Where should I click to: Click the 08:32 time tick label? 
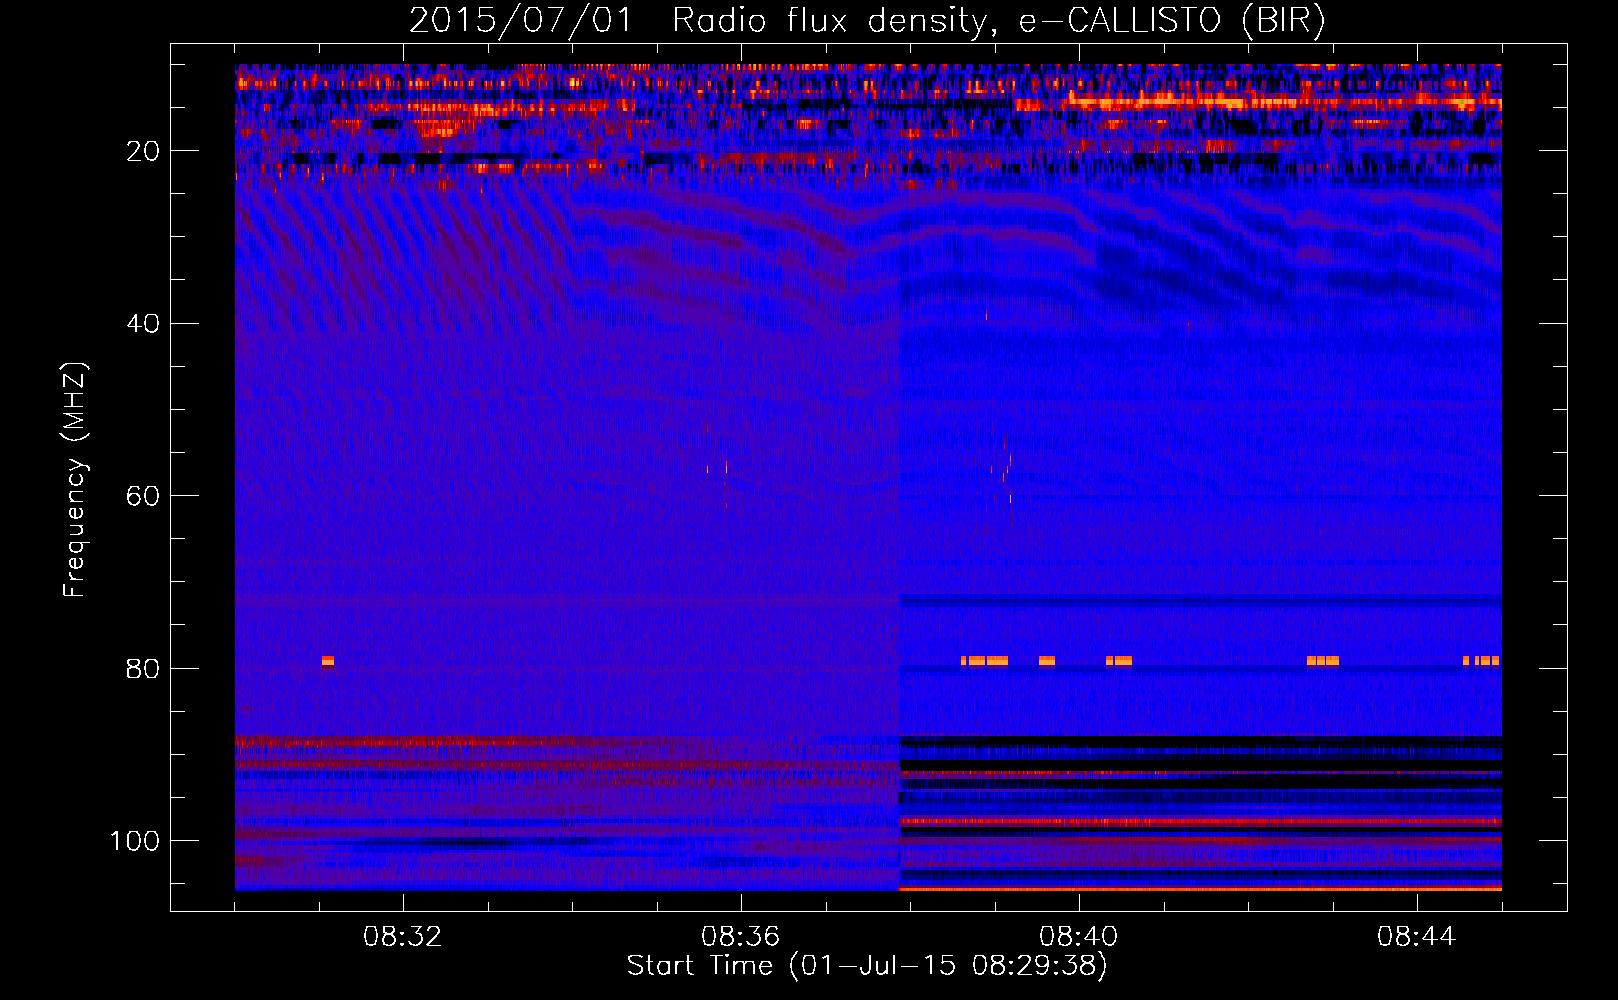(403, 937)
